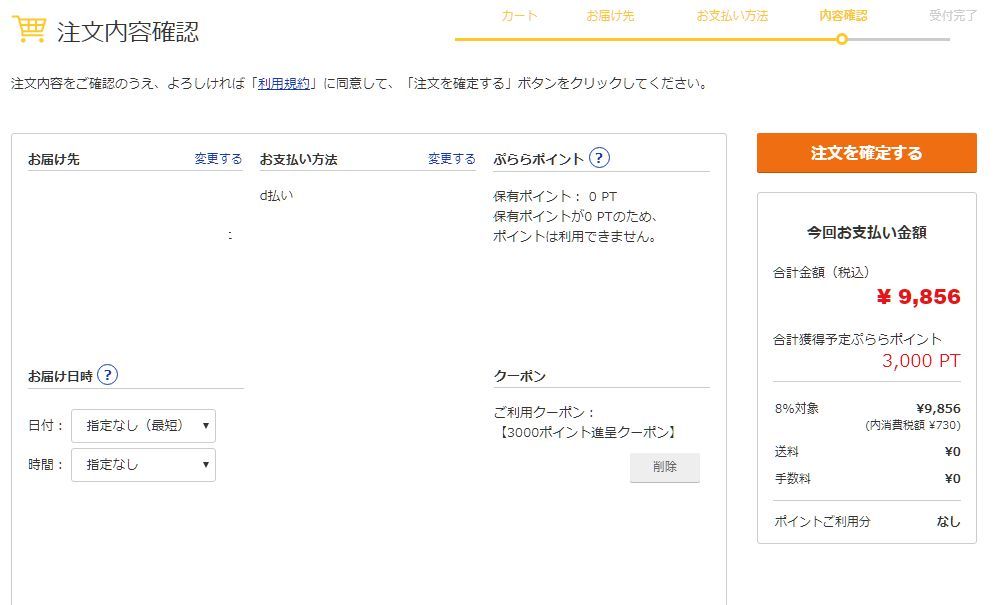This screenshot has width=1008, height=605.
Task: Click the 受付完了 progress step
Action: click(x=953, y=15)
